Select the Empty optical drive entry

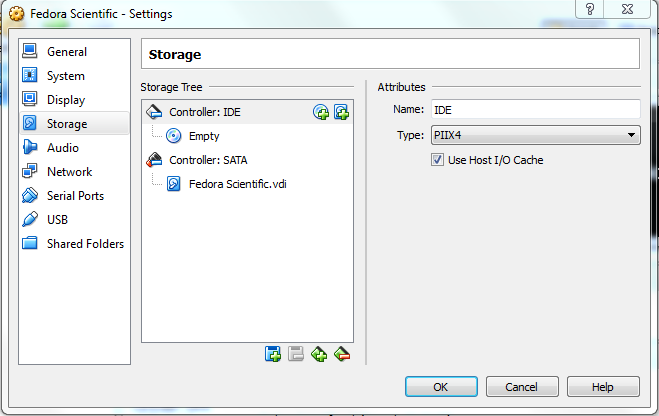coord(203,136)
